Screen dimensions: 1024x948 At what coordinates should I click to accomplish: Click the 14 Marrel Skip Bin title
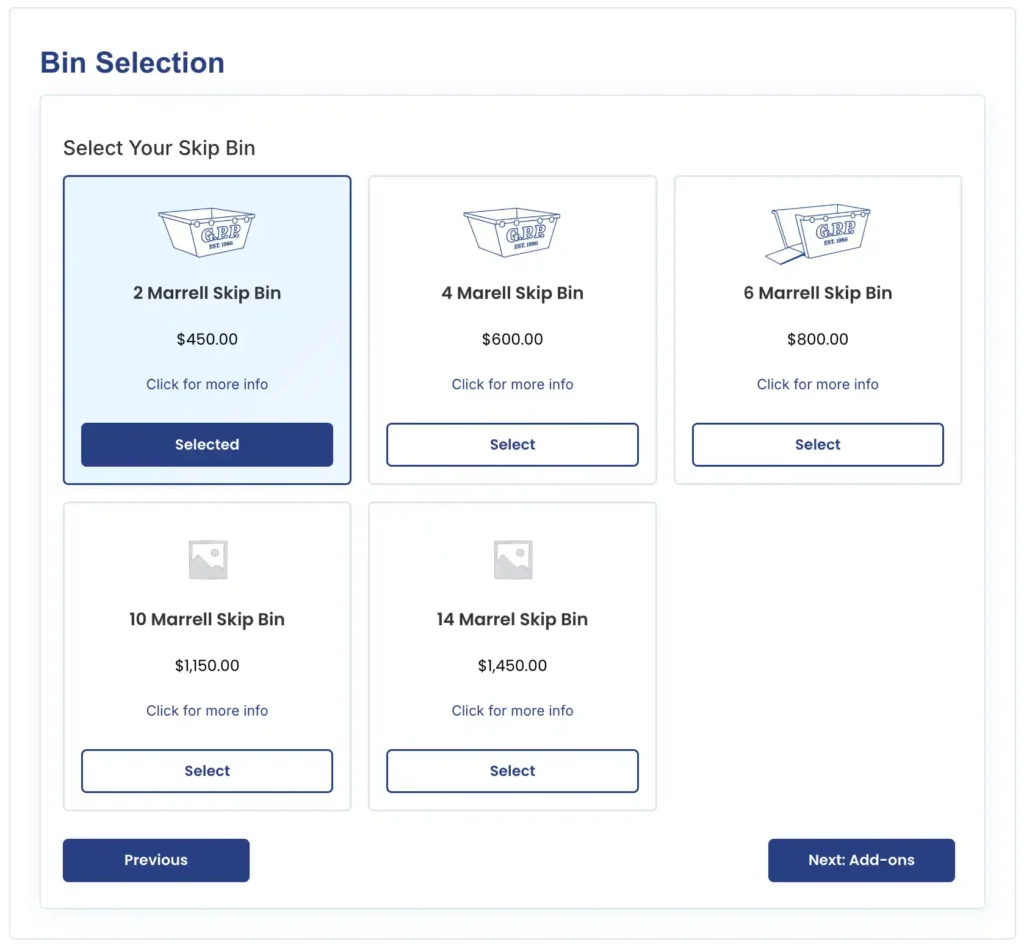pyautogui.click(x=512, y=620)
